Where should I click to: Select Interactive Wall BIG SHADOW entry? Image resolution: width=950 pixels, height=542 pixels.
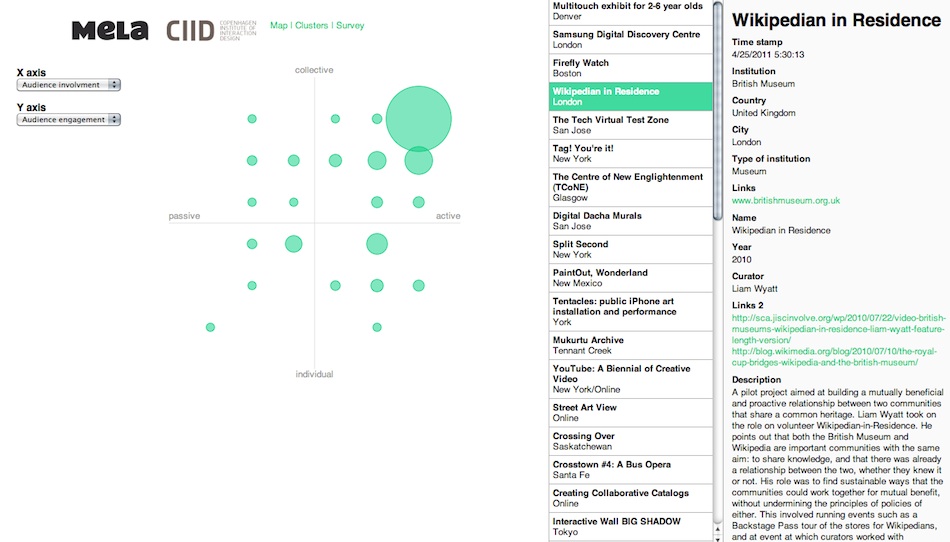[x=631, y=526]
